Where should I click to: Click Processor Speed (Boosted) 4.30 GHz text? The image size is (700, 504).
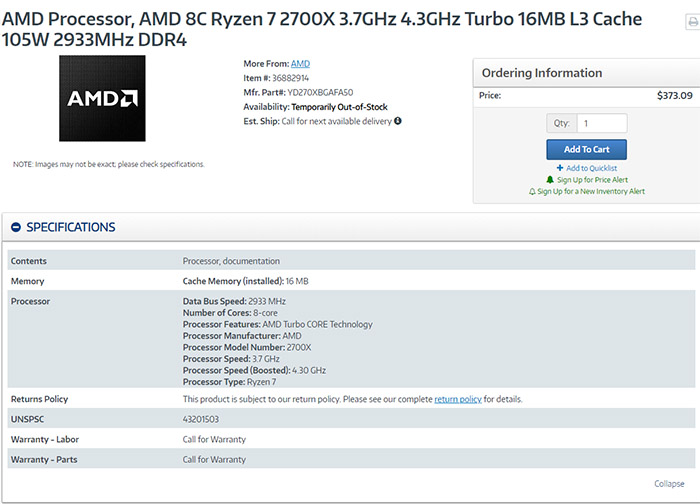pyautogui.click(x=254, y=371)
